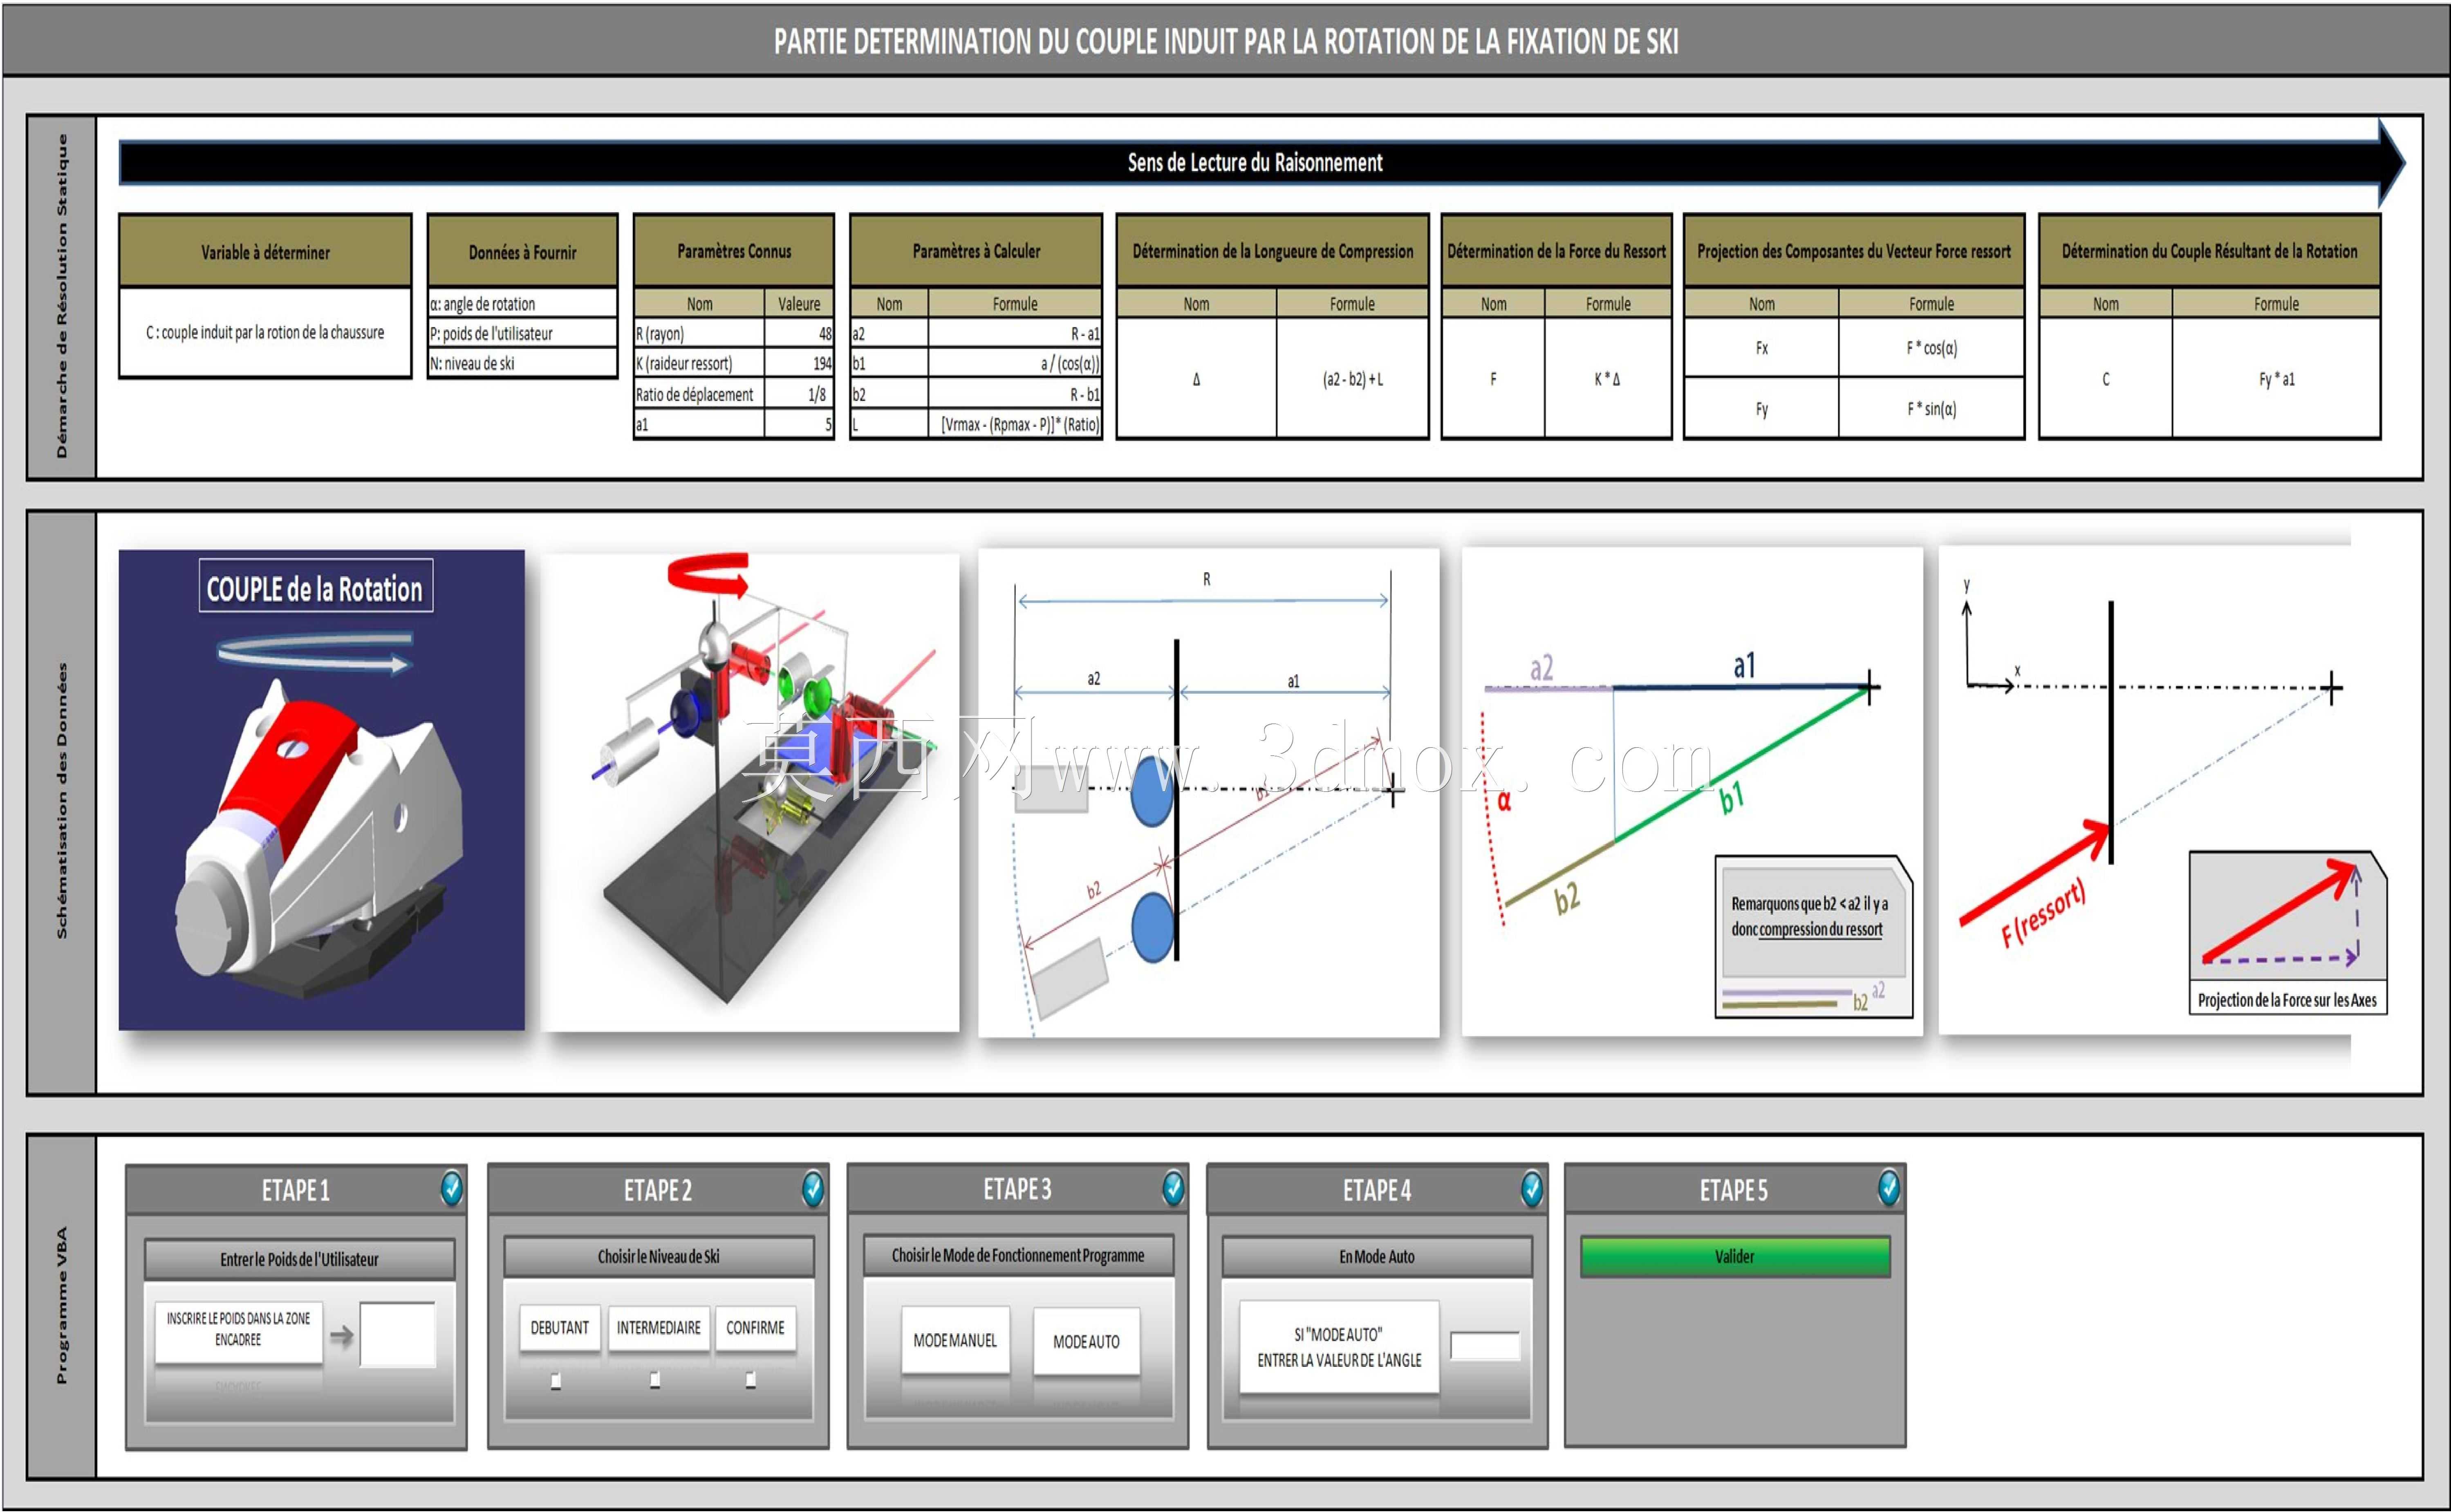Click the "SI MODE AUTO" angle instruction box

coord(1339,1347)
